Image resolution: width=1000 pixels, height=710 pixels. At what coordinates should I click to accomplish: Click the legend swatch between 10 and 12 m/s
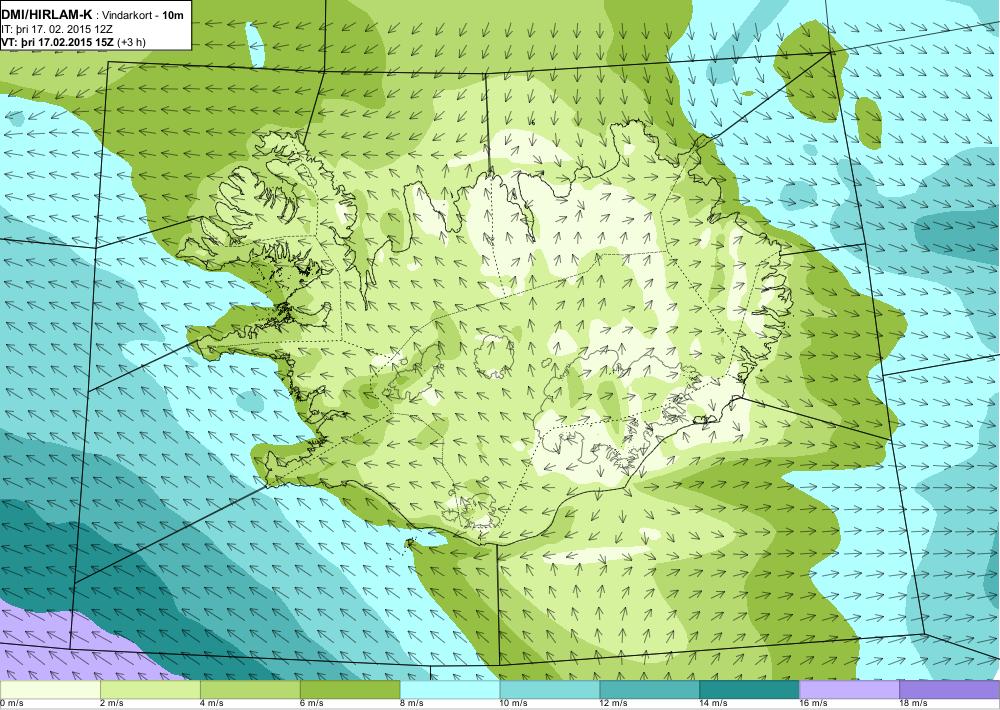(550, 690)
